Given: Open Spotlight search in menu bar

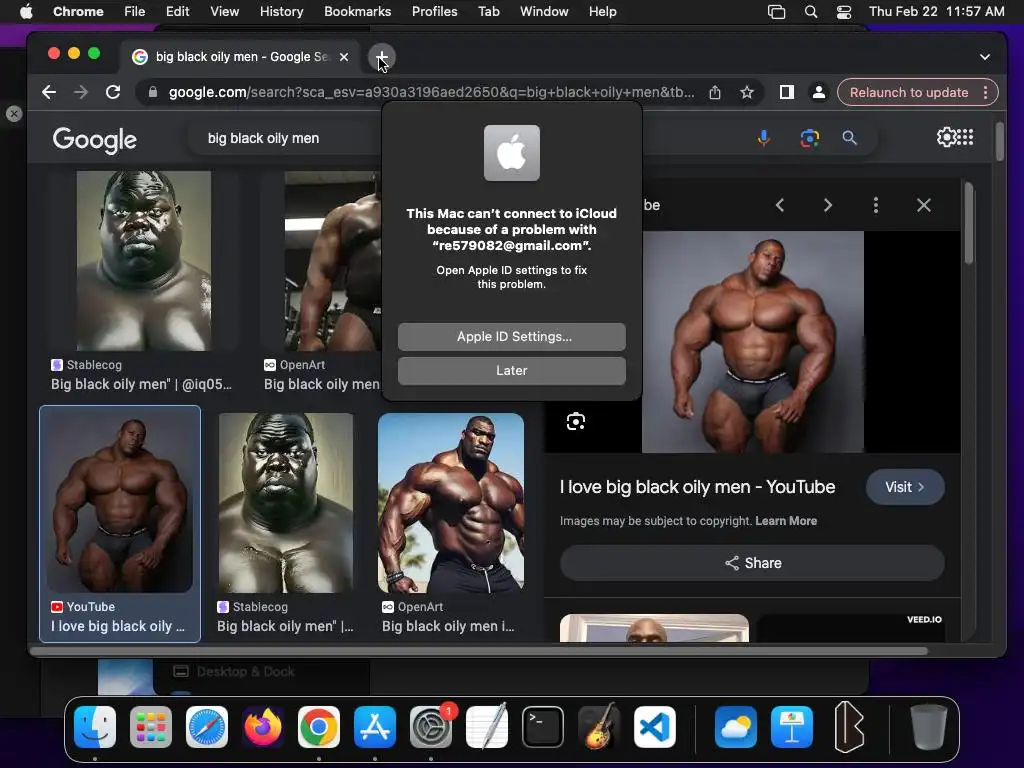Looking at the screenshot, I should pos(811,12).
